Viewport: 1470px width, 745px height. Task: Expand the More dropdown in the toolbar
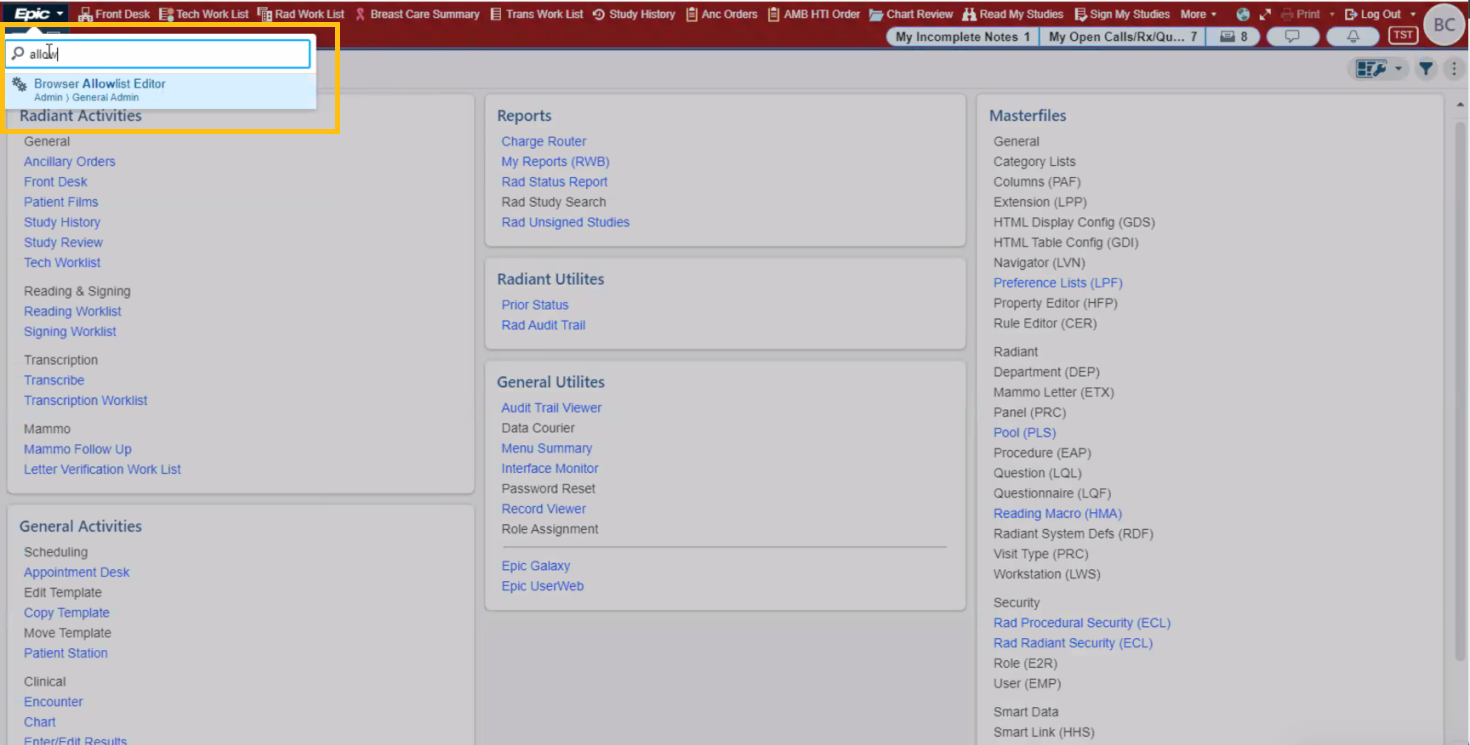tap(1199, 14)
